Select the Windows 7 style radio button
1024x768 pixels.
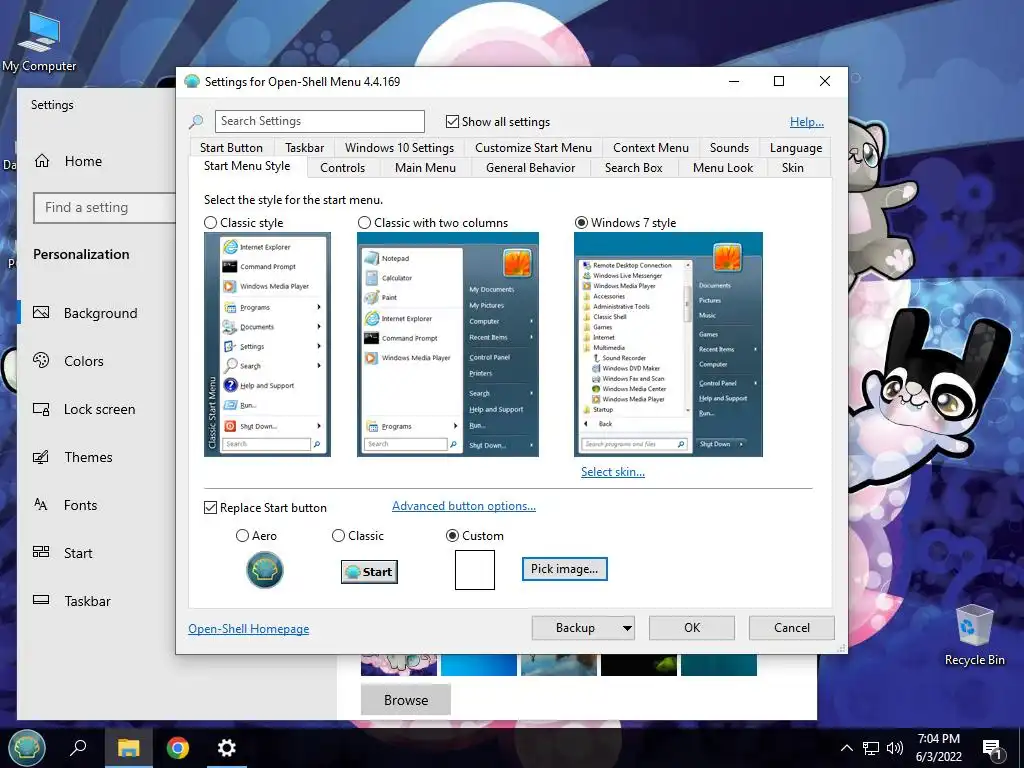pyautogui.click(x=581, y=223)
